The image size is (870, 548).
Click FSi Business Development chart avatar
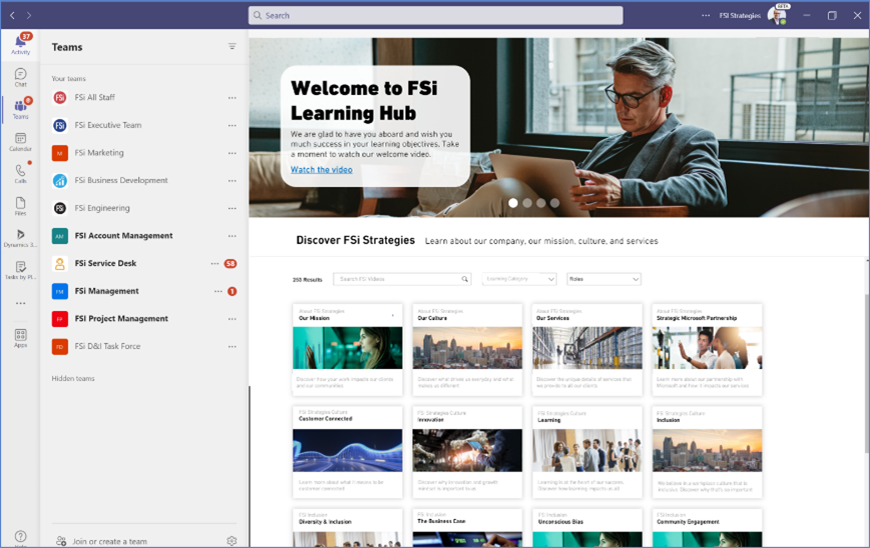[x=60, y=180]
